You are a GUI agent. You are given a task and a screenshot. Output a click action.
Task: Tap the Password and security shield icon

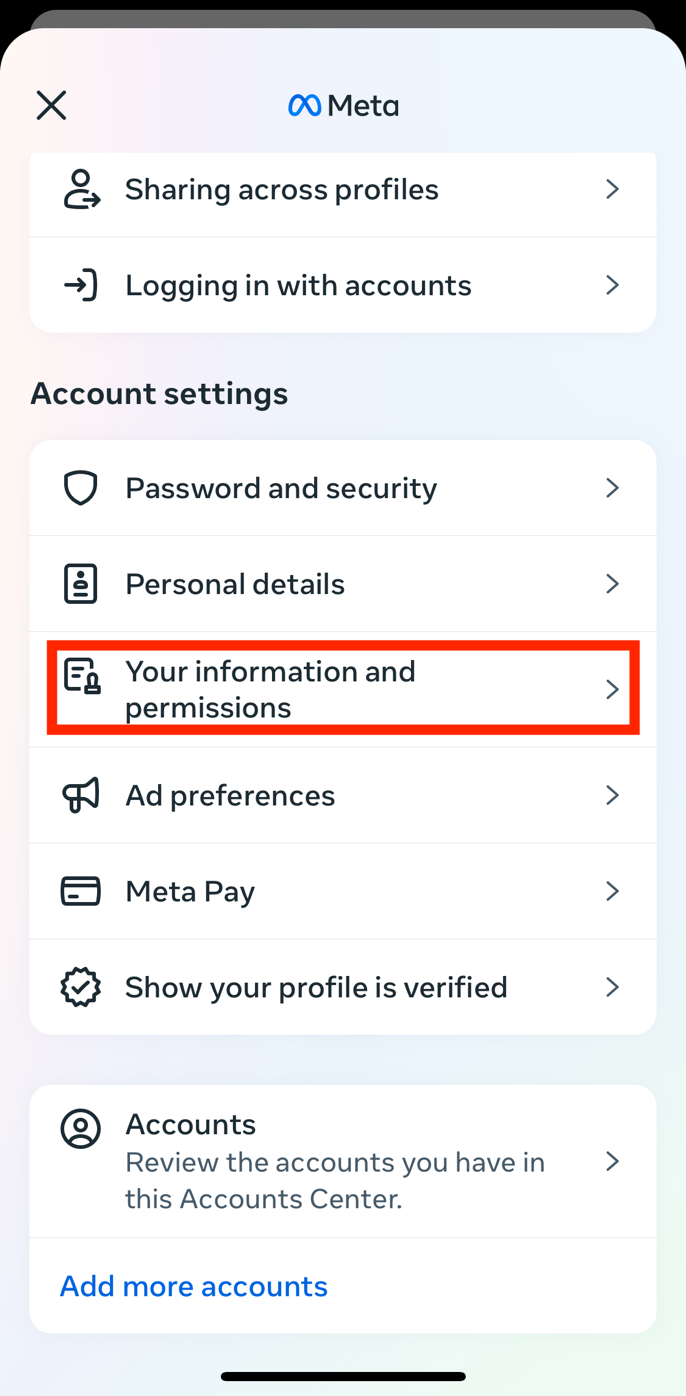[x=81, y=488]
